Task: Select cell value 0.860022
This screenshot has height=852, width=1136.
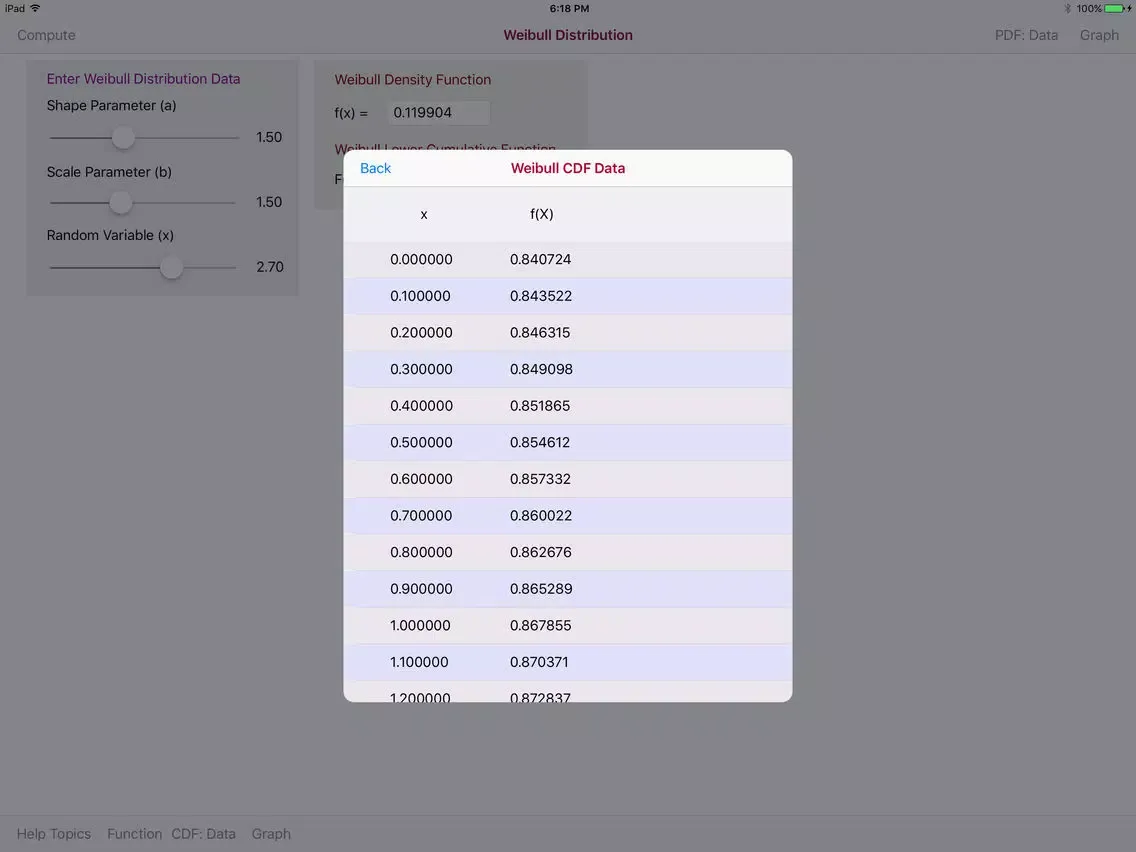Action: coord(540,515)
